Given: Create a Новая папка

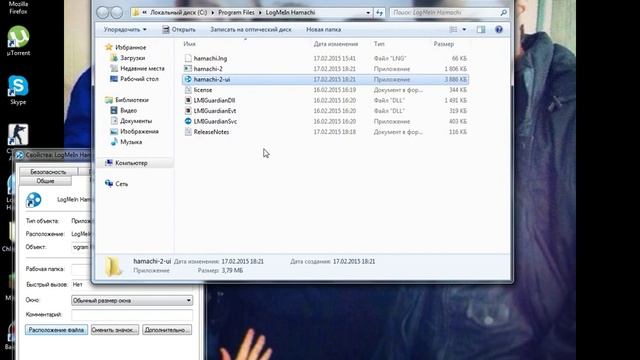Looking at the screenshot, I should pos(323,29).
